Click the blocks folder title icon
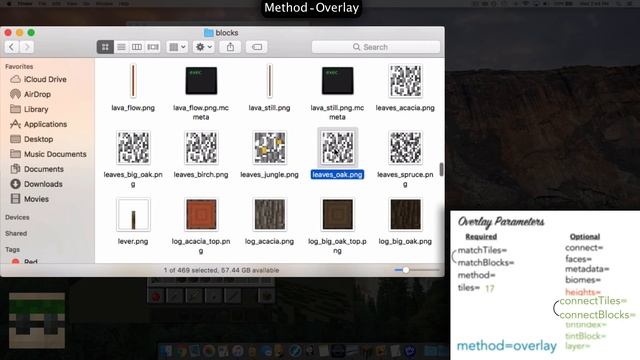This screenshot has height=360, width=640. click(x=209, y=33)
